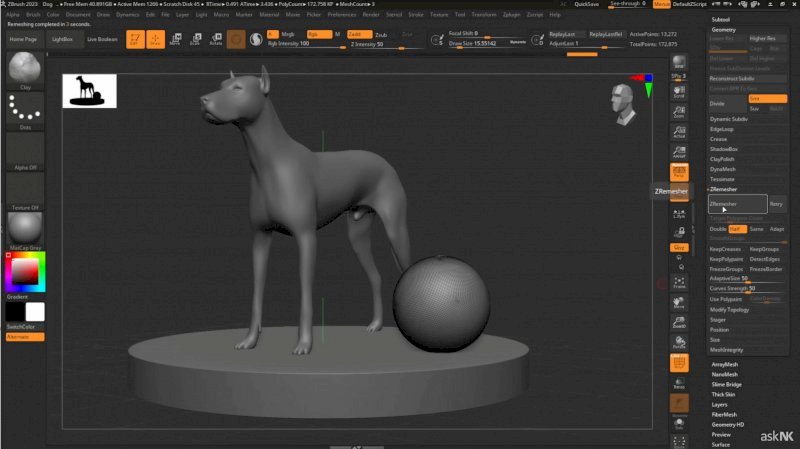Image resolution: width=800 pixels, height=449 pixels.
Task: Expand the Crease section
Action: (x=718, y=139)
